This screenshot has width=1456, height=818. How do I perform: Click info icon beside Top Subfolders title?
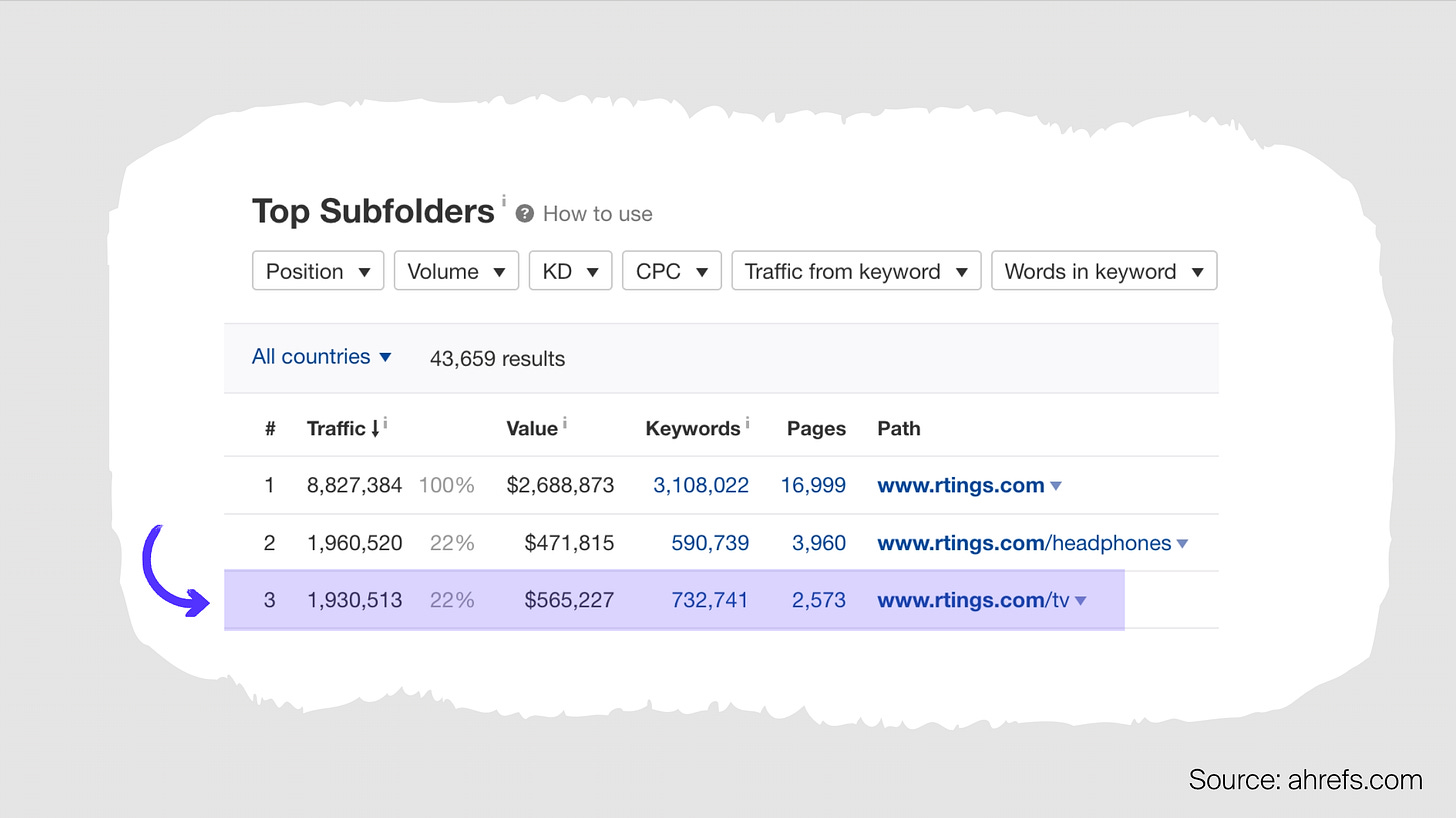tap(503, 200)
